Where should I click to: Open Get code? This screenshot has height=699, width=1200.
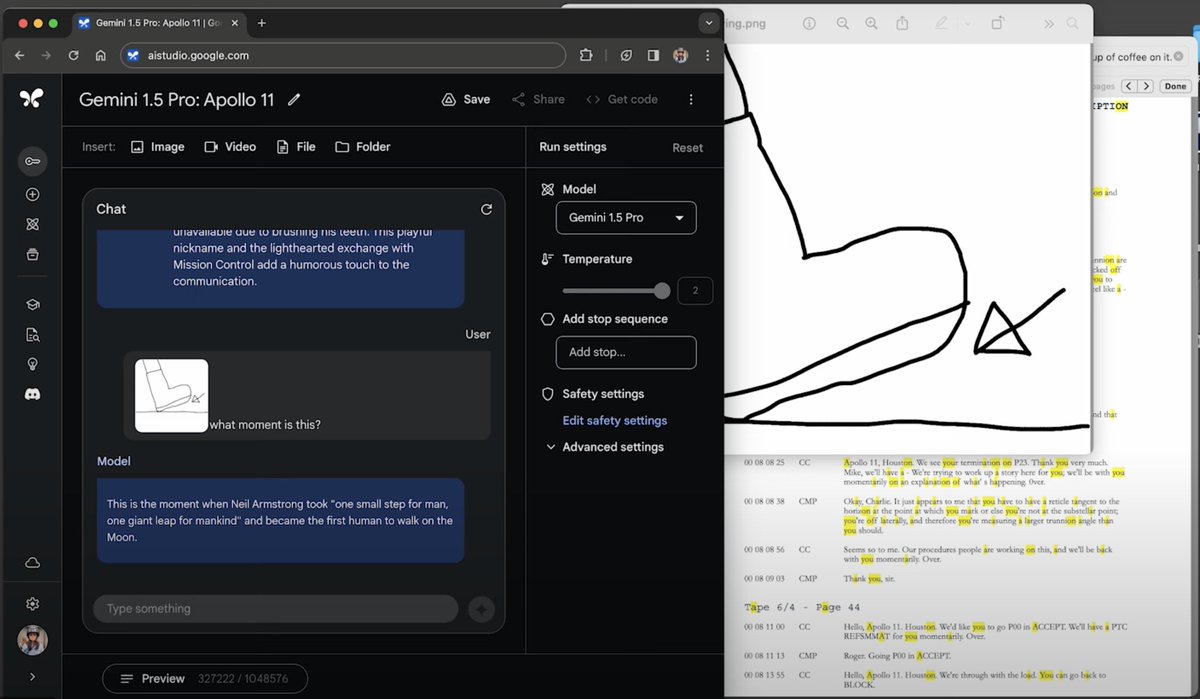click(622, 99)
